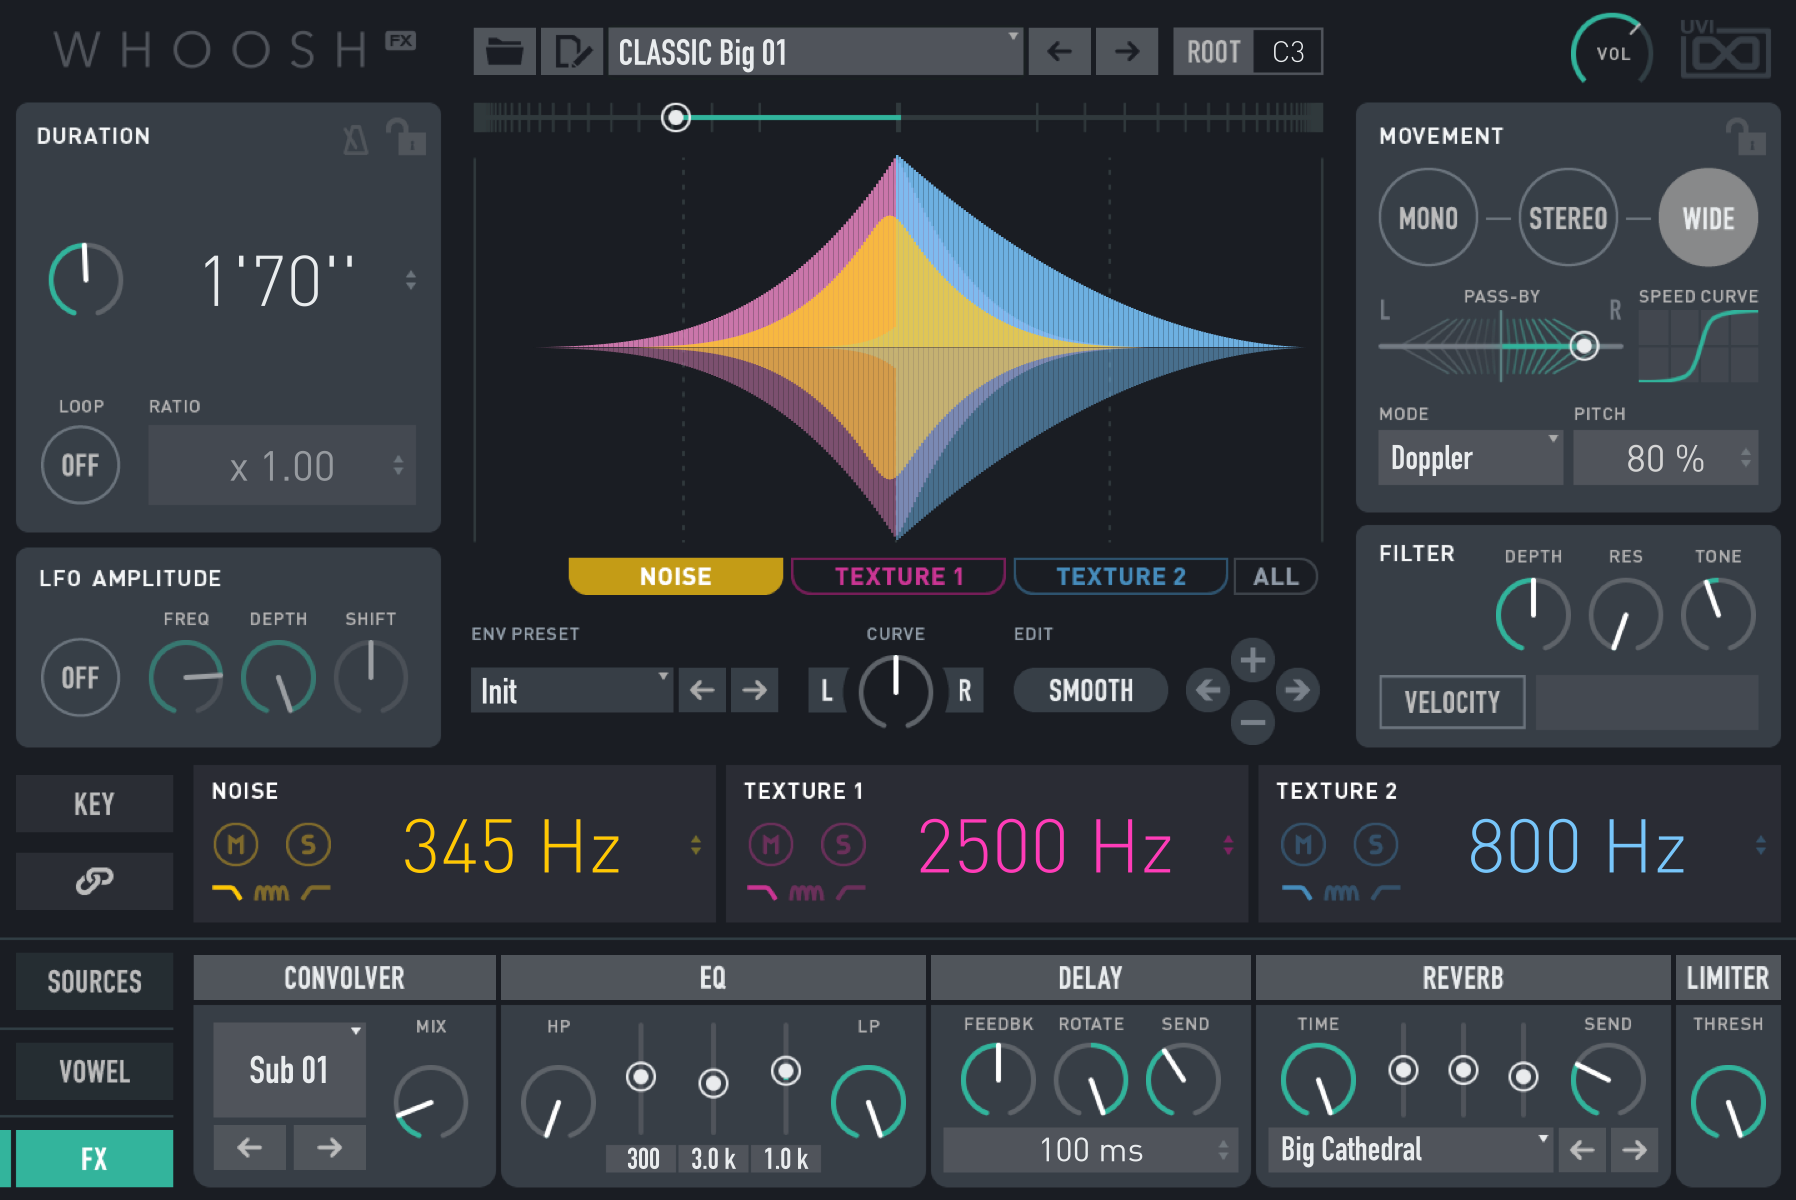Turn off the LOOP toggle in Duration

point(80,464)
